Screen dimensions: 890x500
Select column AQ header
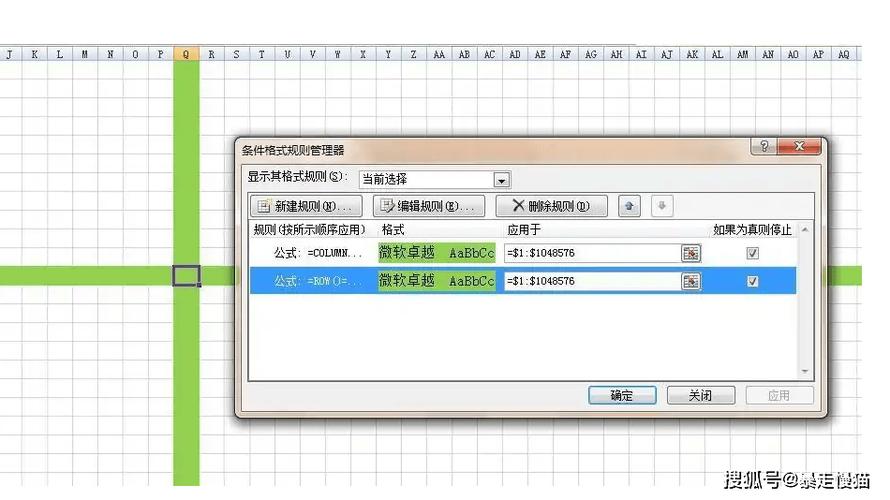click(x=844, y=54)
